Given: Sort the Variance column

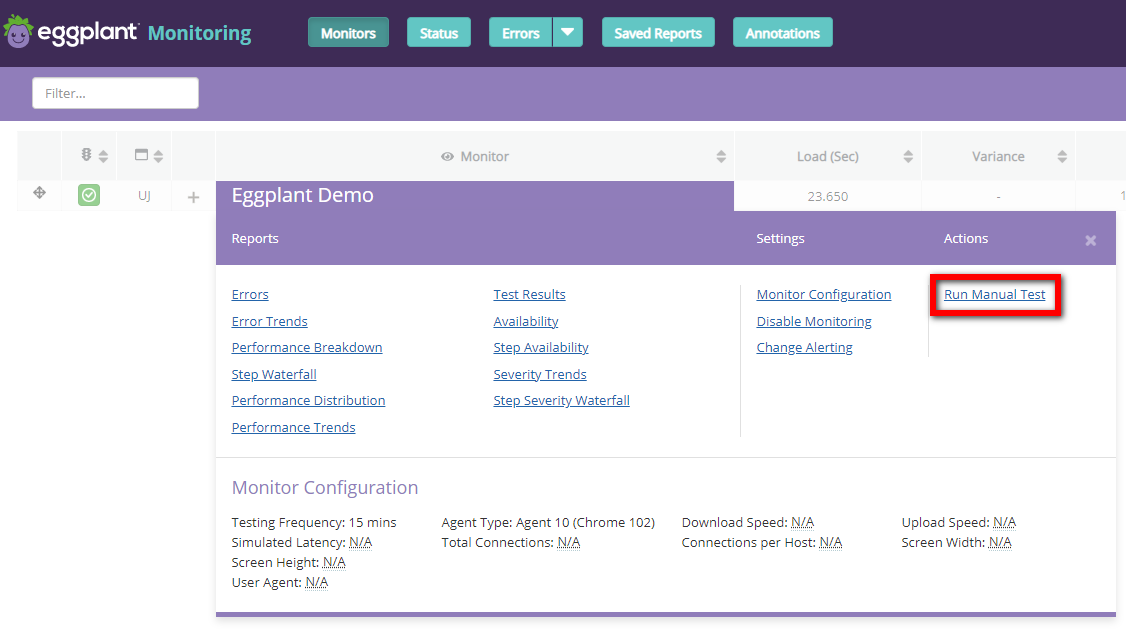Looking at the screenshot, I should (x=1061, y=156).
